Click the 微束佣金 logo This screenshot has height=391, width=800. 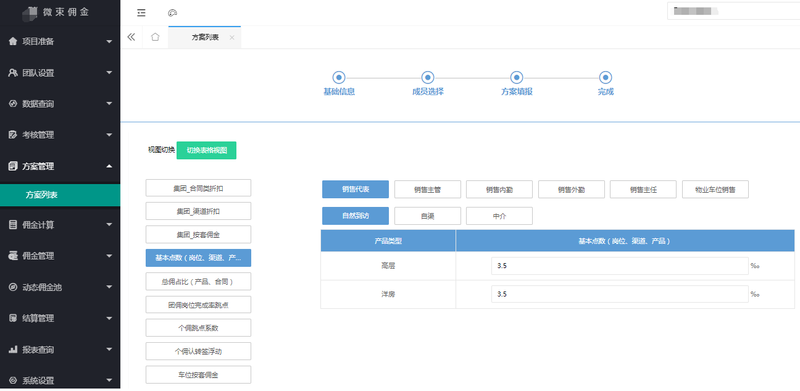click(56, 12)
